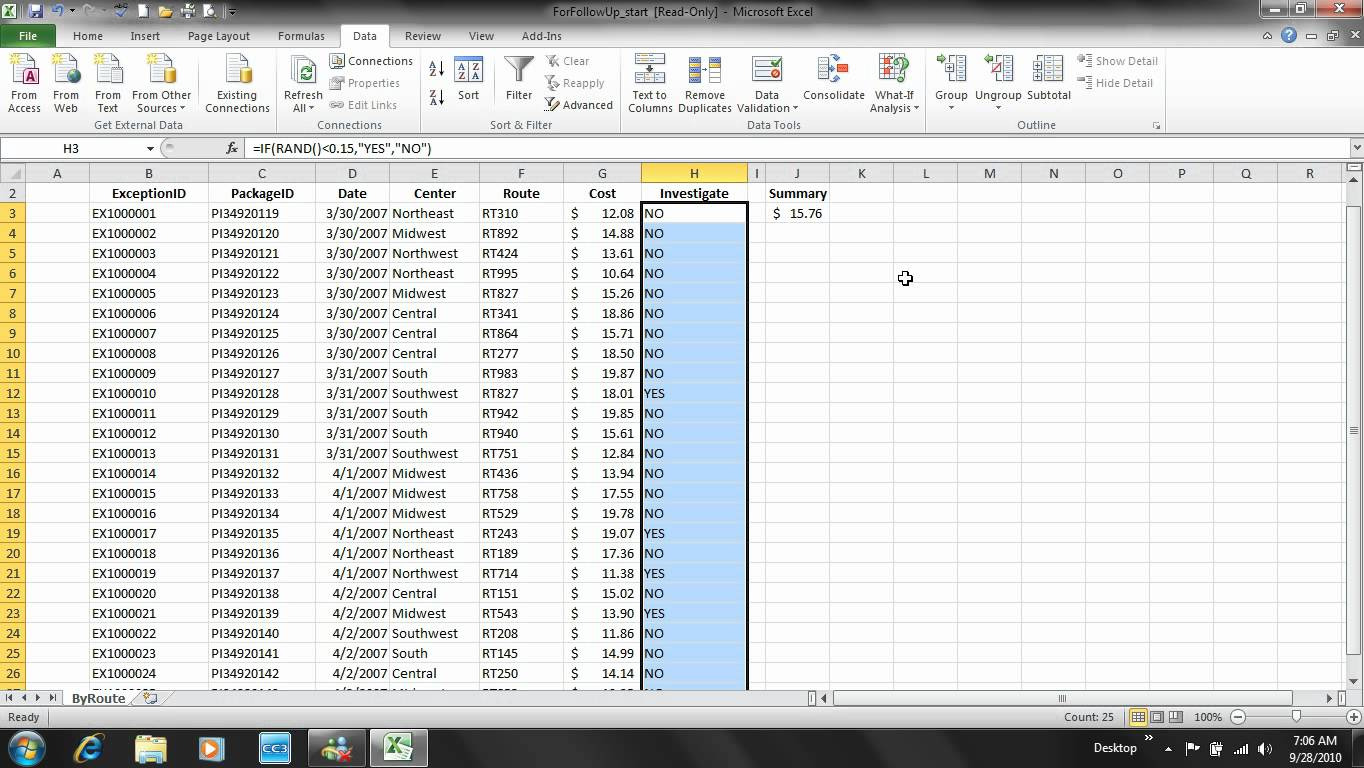Viewport: 1364px width, 768px height.
Task: Open Text to Columns tool
Action: 650,83
